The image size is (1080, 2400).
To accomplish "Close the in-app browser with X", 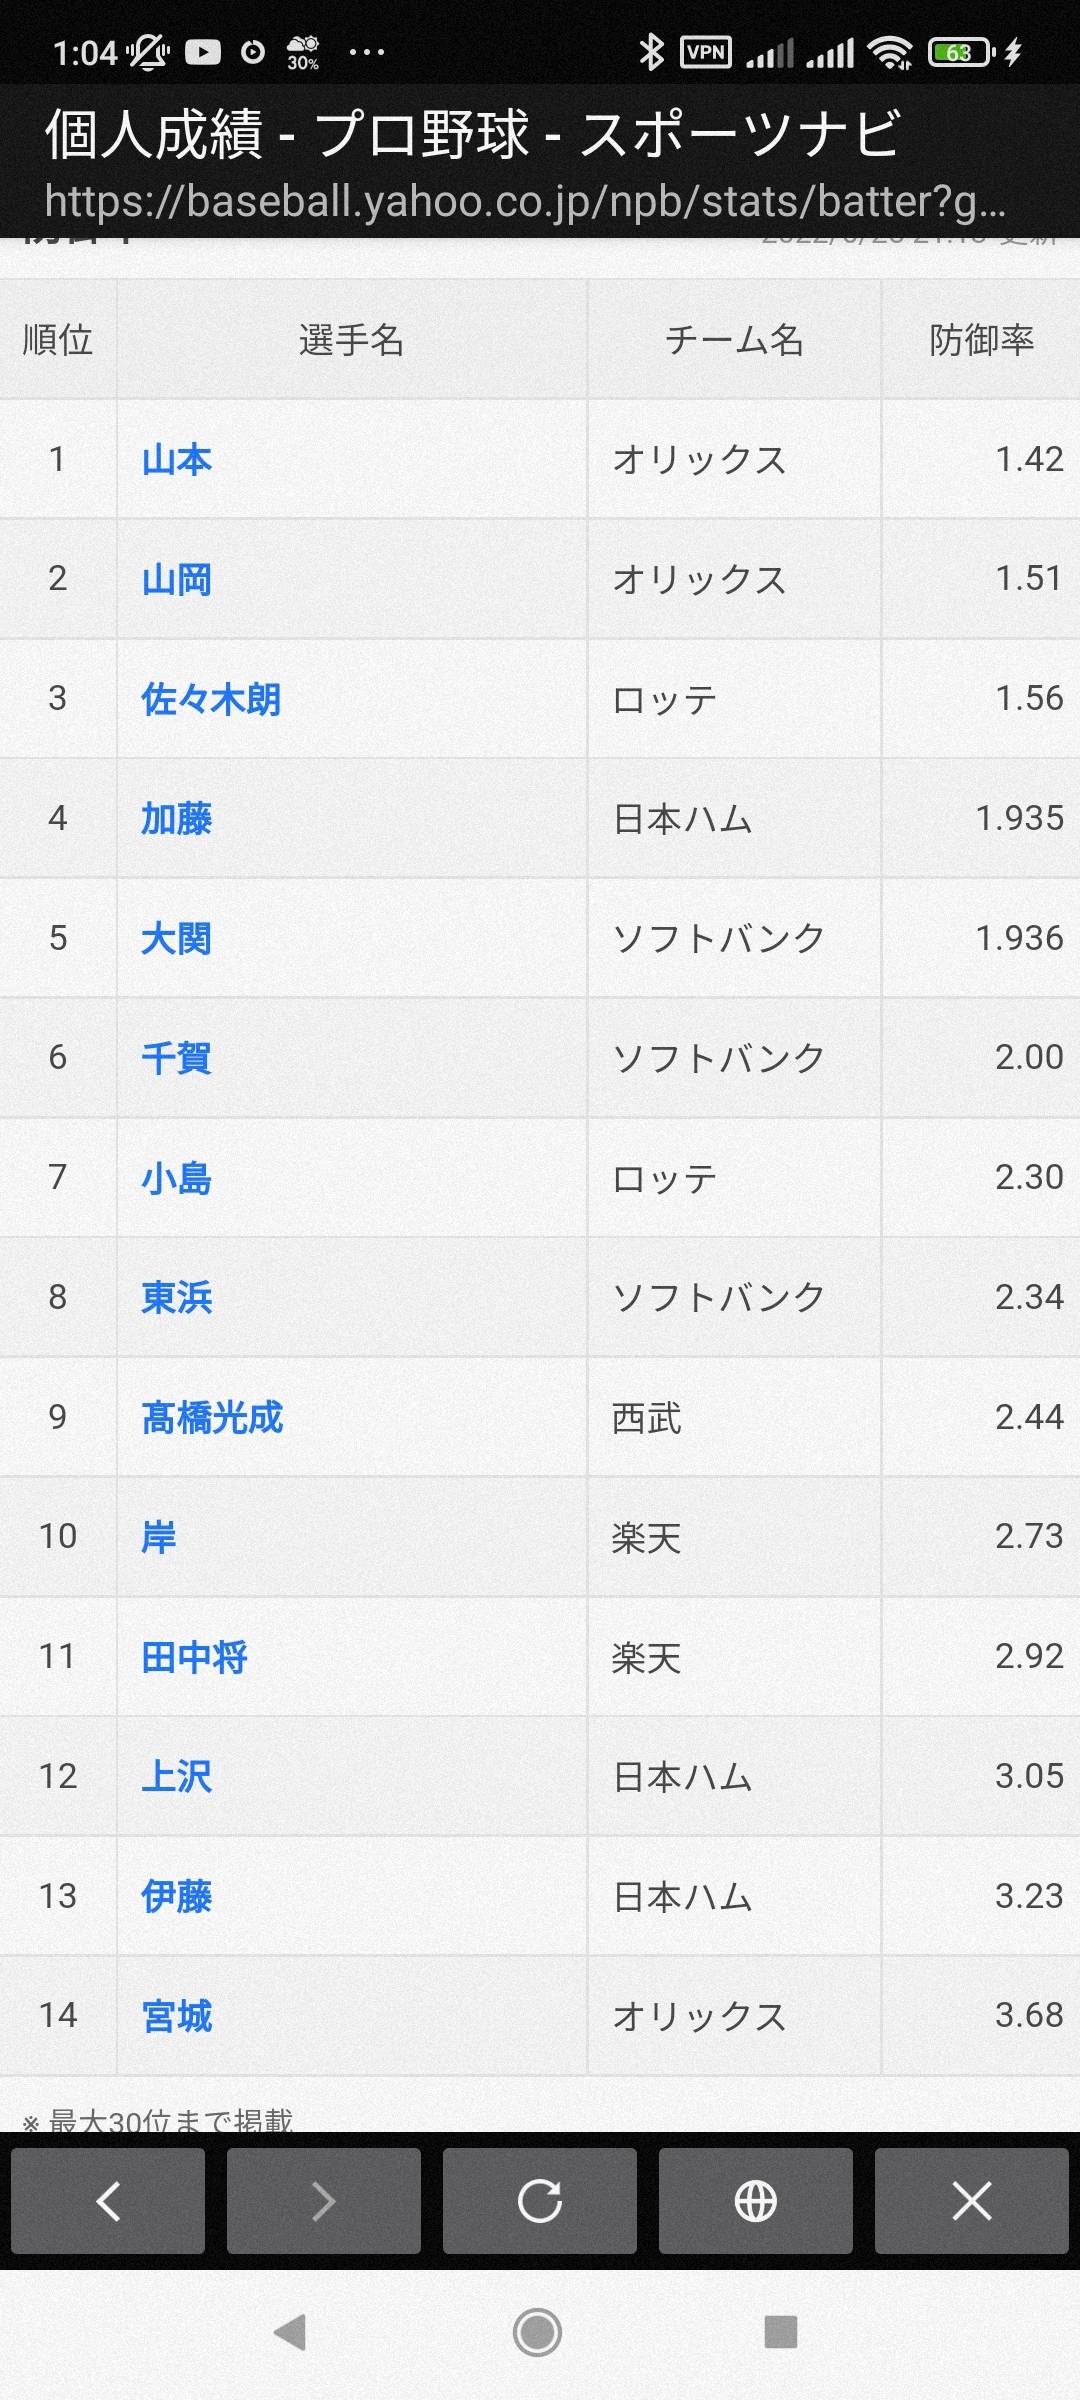I will tap(972, 2201).
